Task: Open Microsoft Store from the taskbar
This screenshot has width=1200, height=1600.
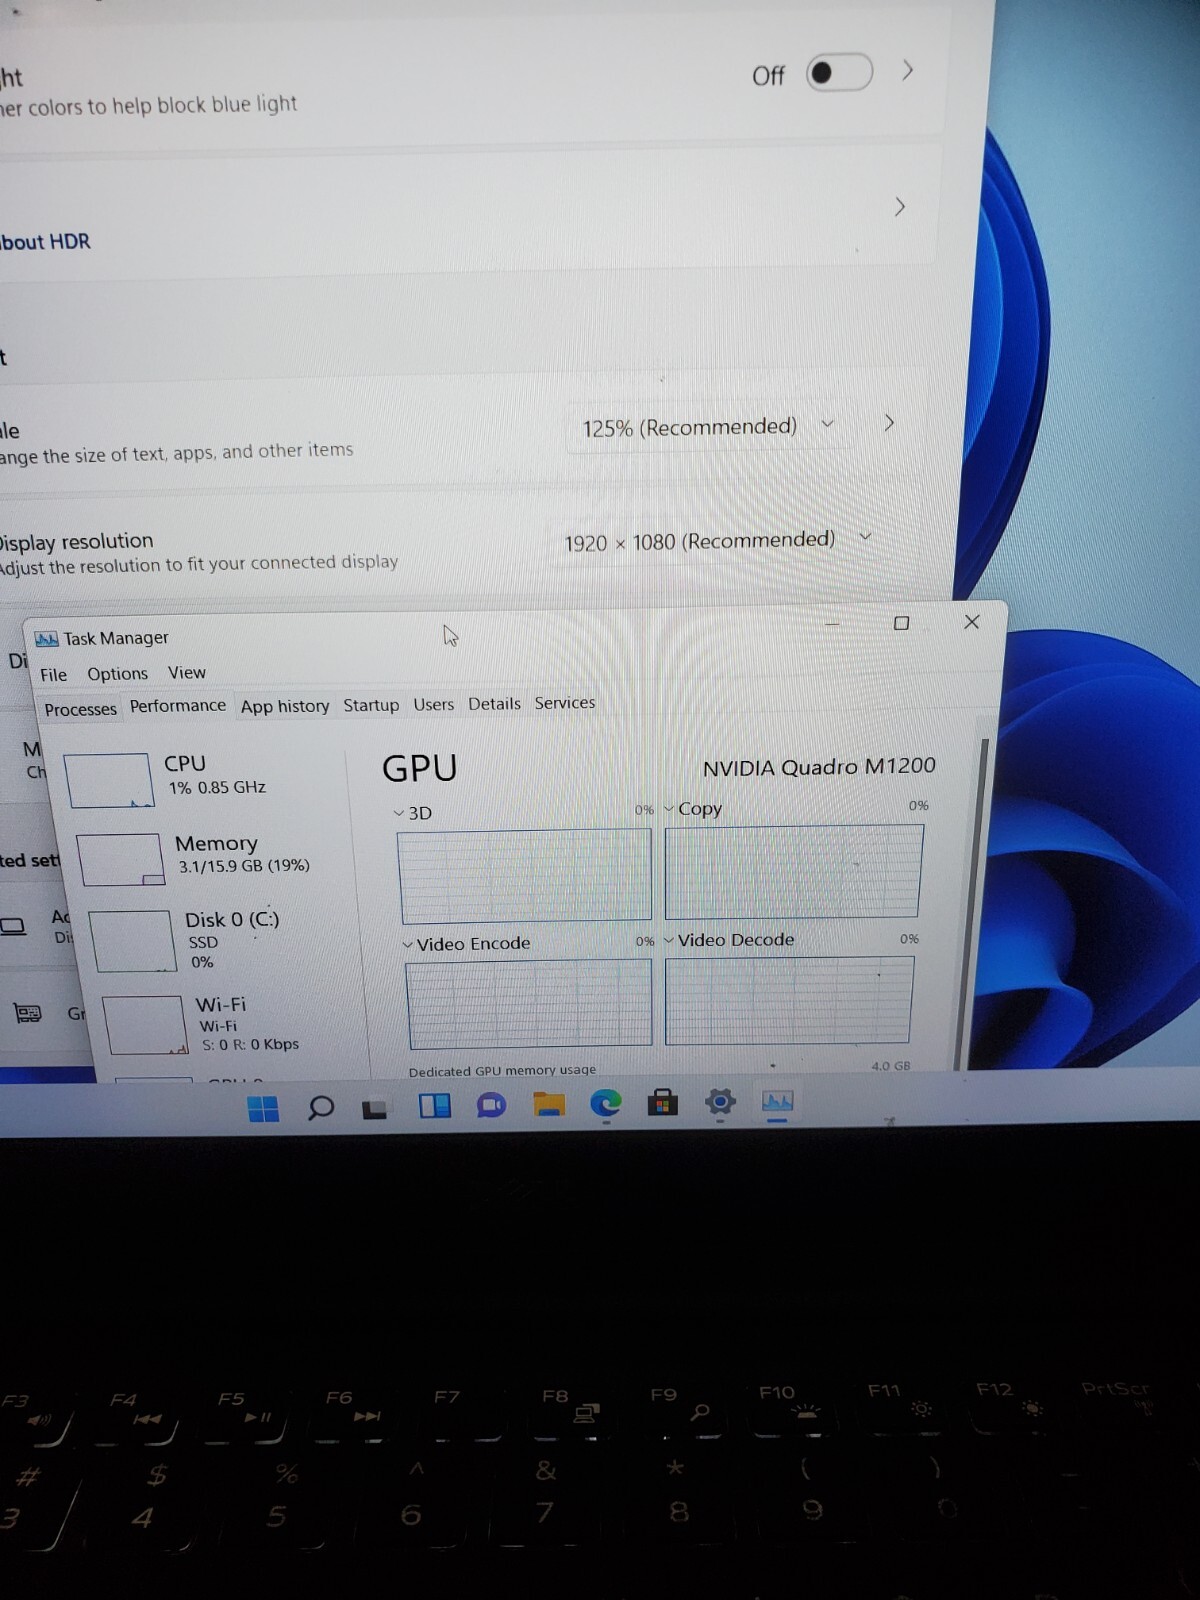Action: (x=662, y=1102)
